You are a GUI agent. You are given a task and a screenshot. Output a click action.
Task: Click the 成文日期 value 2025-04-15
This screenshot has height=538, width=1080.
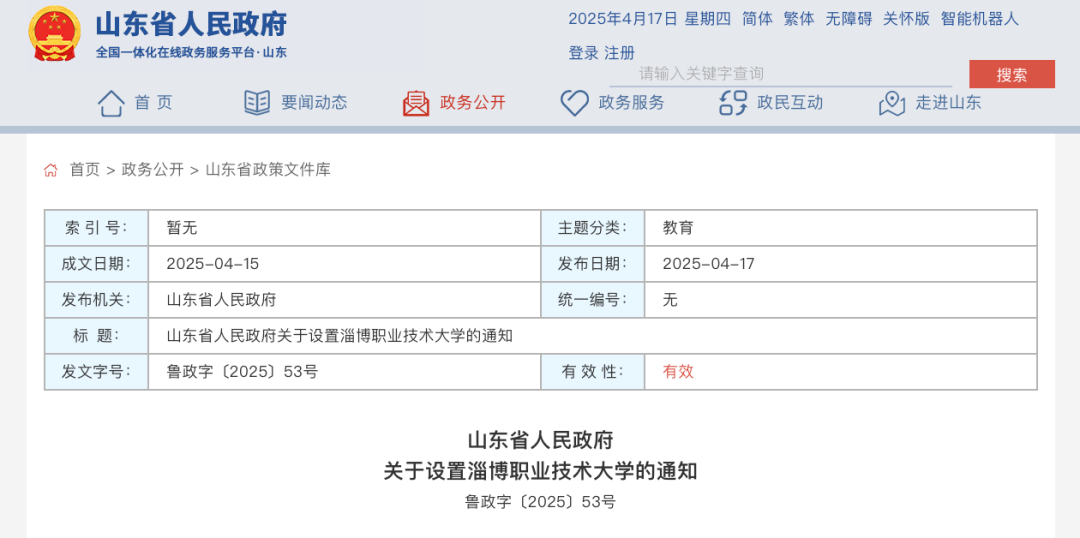click(213, 264)
